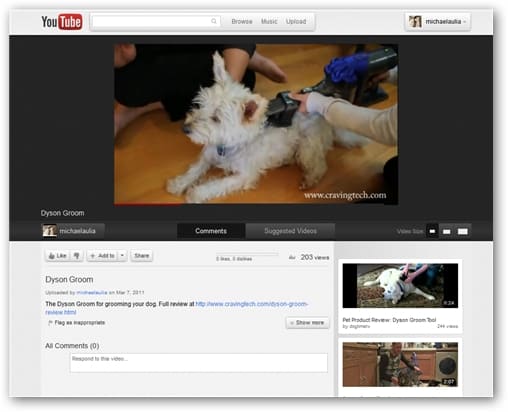The height and width of the screenshot is (412, 508).
Task: Open the Browse menu item
Action: [242, 21]
